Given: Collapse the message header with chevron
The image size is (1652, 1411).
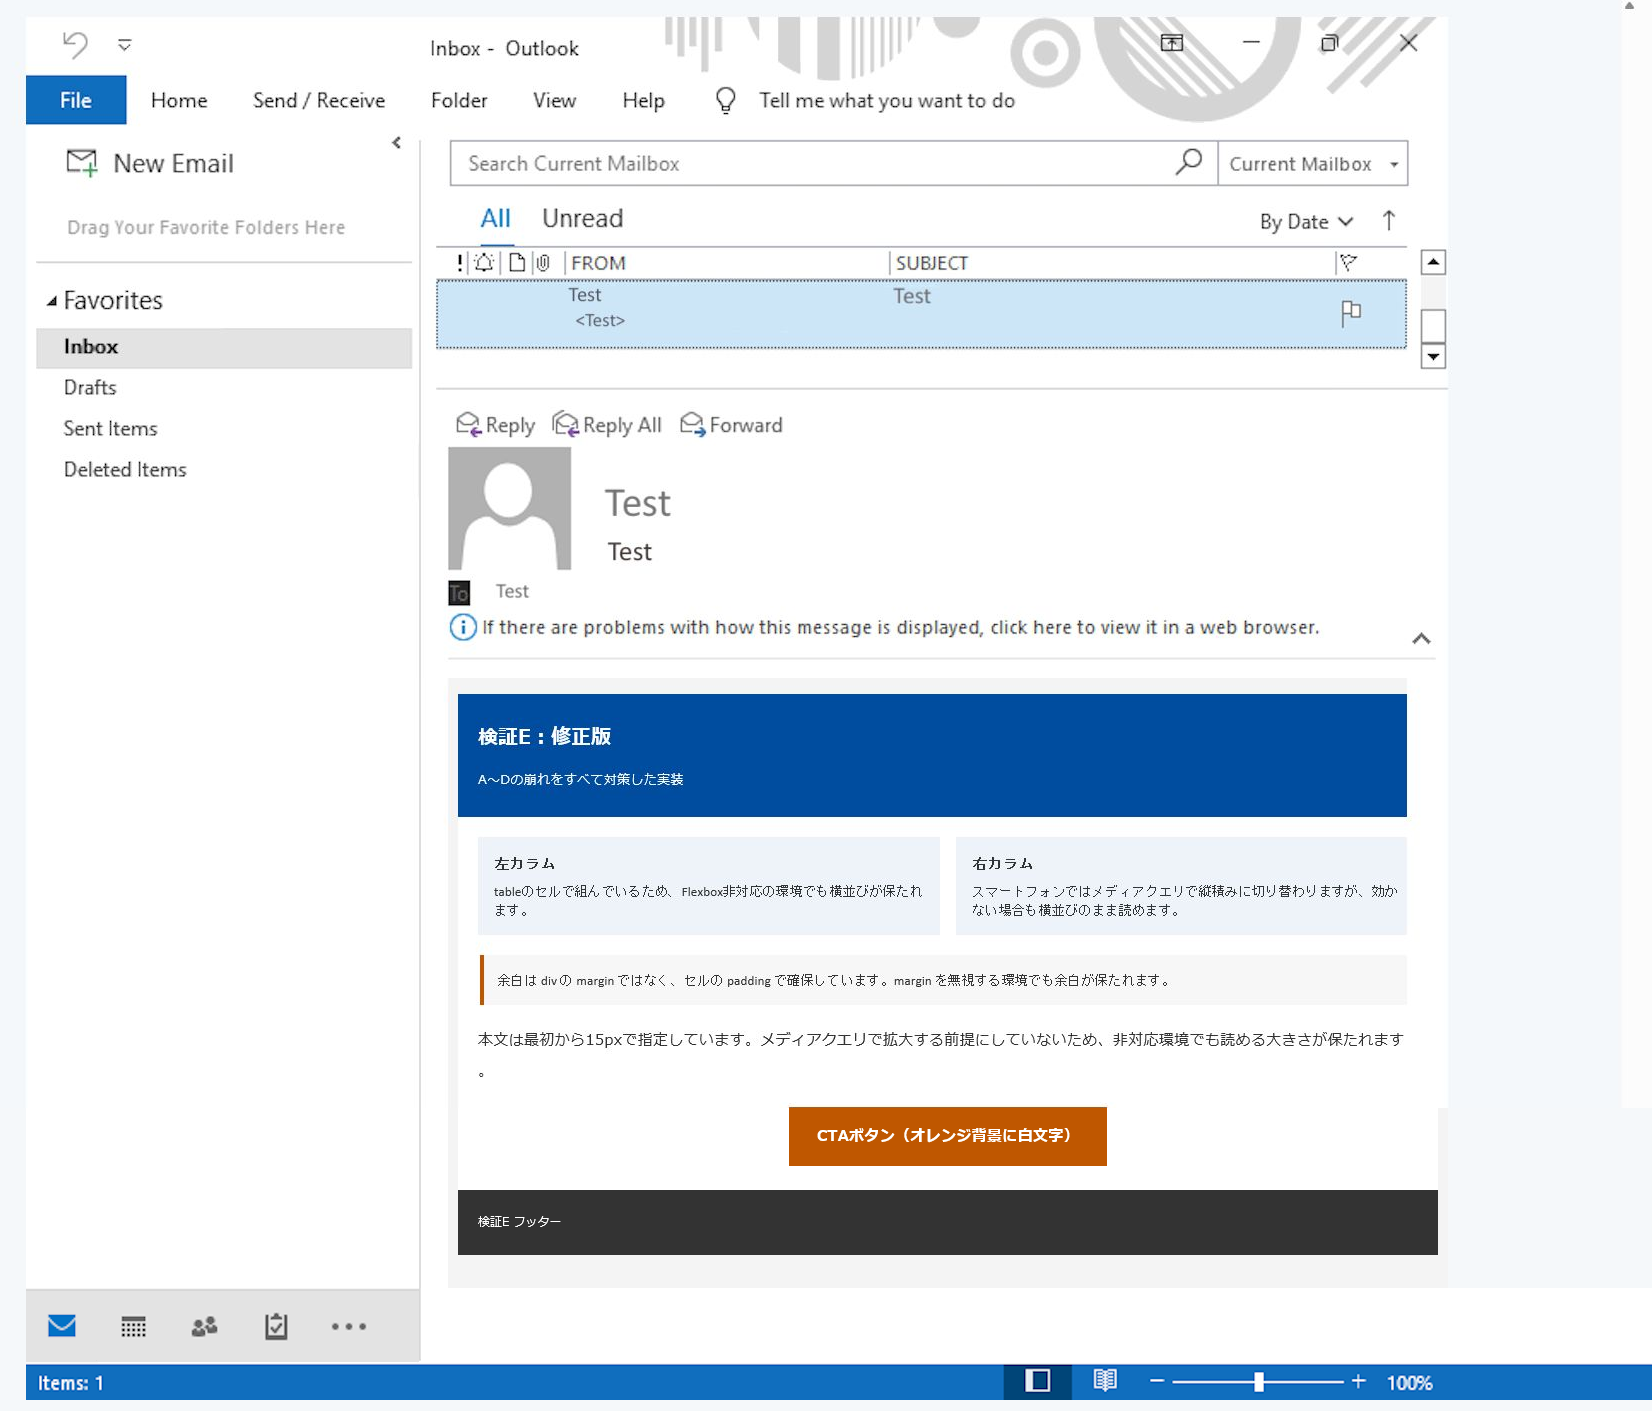Looking at the screenshot, I should pyautogui.click(x=1421, y=639).
